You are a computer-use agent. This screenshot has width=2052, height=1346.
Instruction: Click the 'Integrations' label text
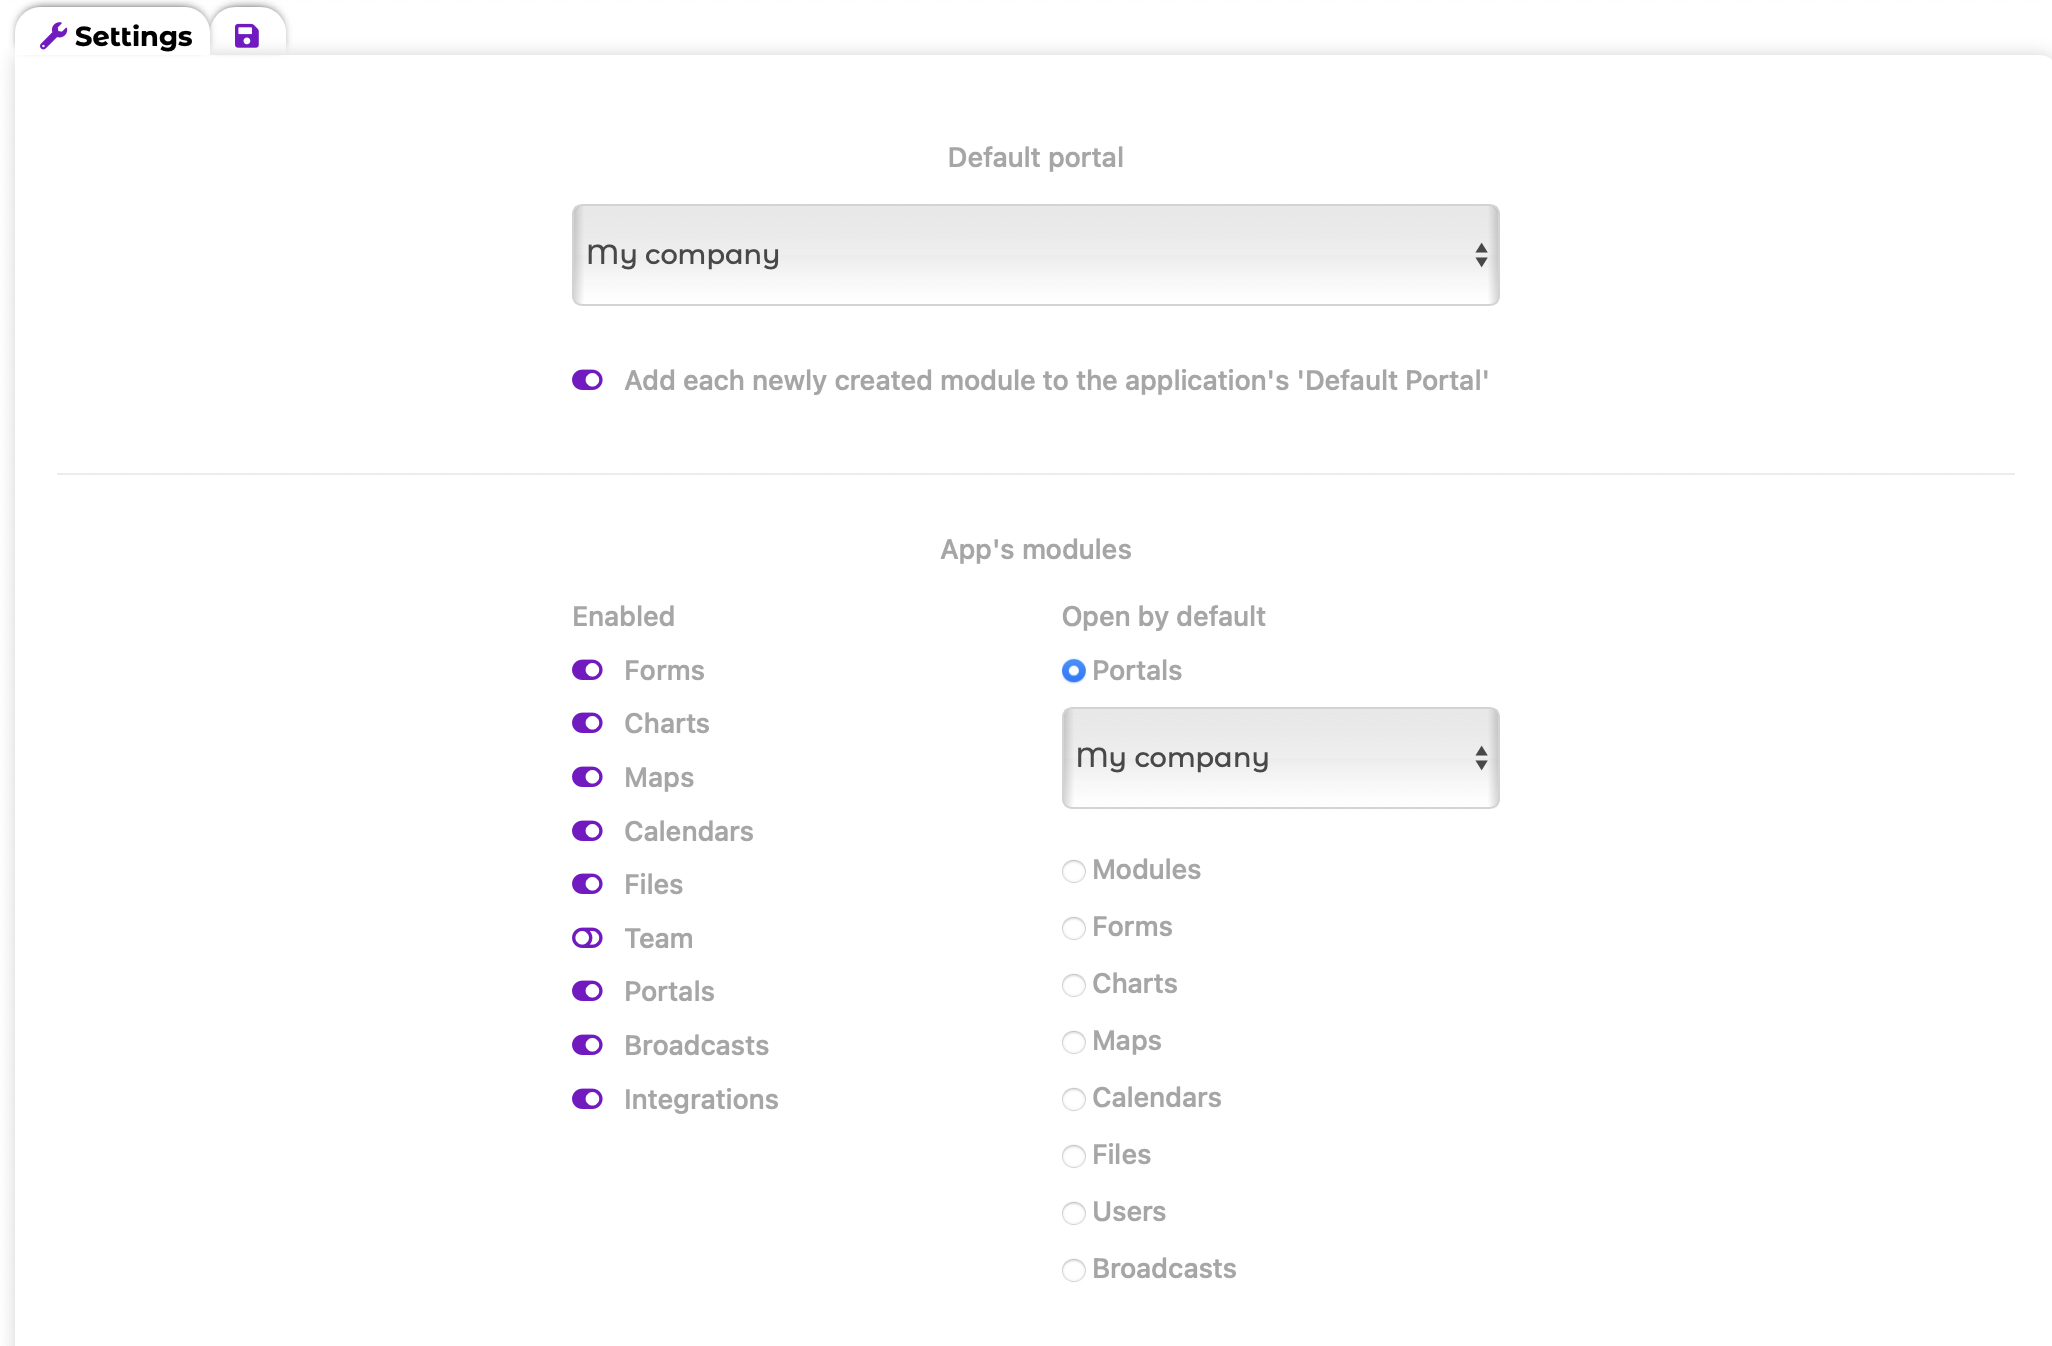pos(701,1099)
